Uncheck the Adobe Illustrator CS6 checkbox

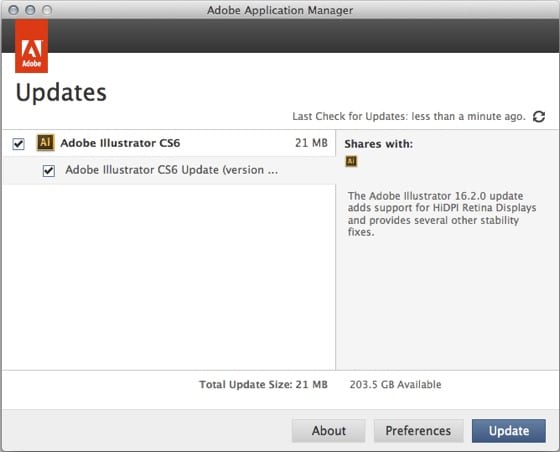[x=19, y=144]
